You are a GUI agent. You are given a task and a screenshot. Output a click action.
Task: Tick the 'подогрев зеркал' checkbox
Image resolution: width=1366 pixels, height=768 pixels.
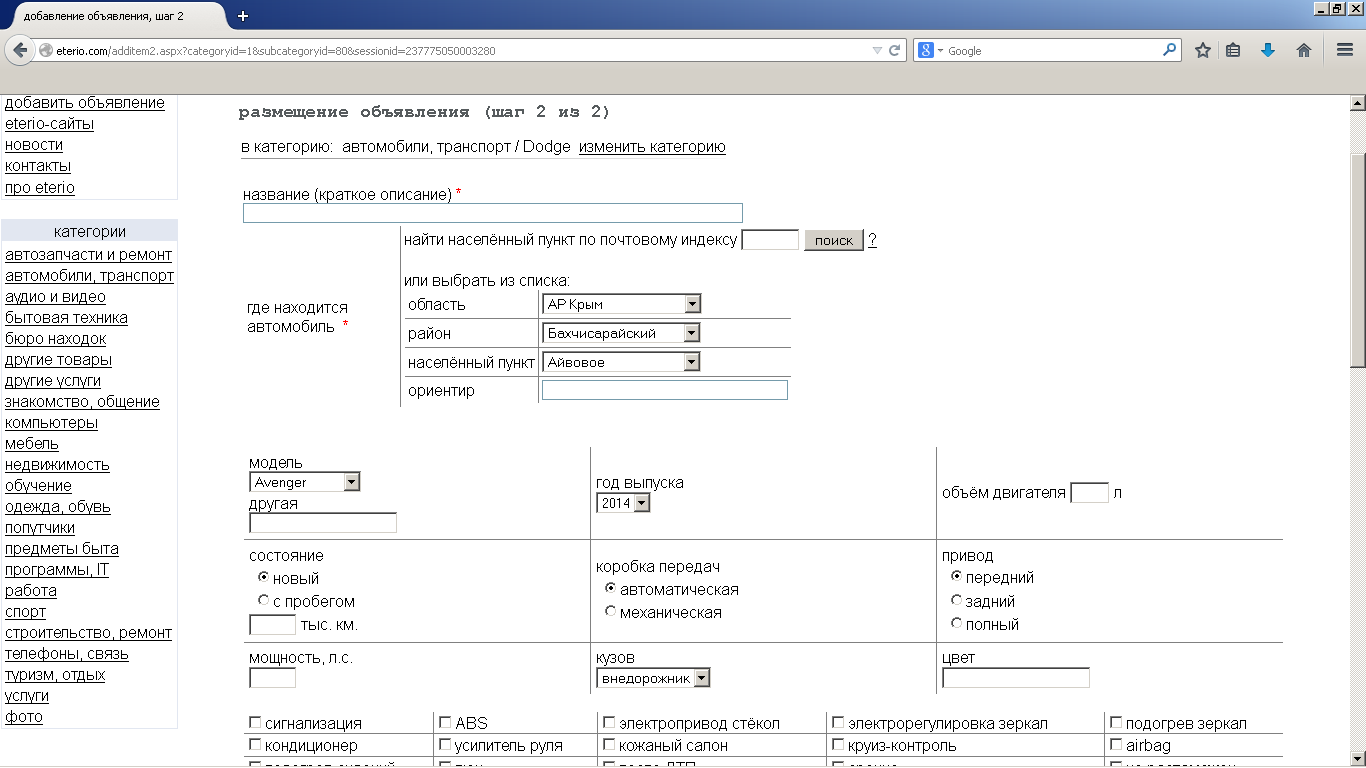1116,722
